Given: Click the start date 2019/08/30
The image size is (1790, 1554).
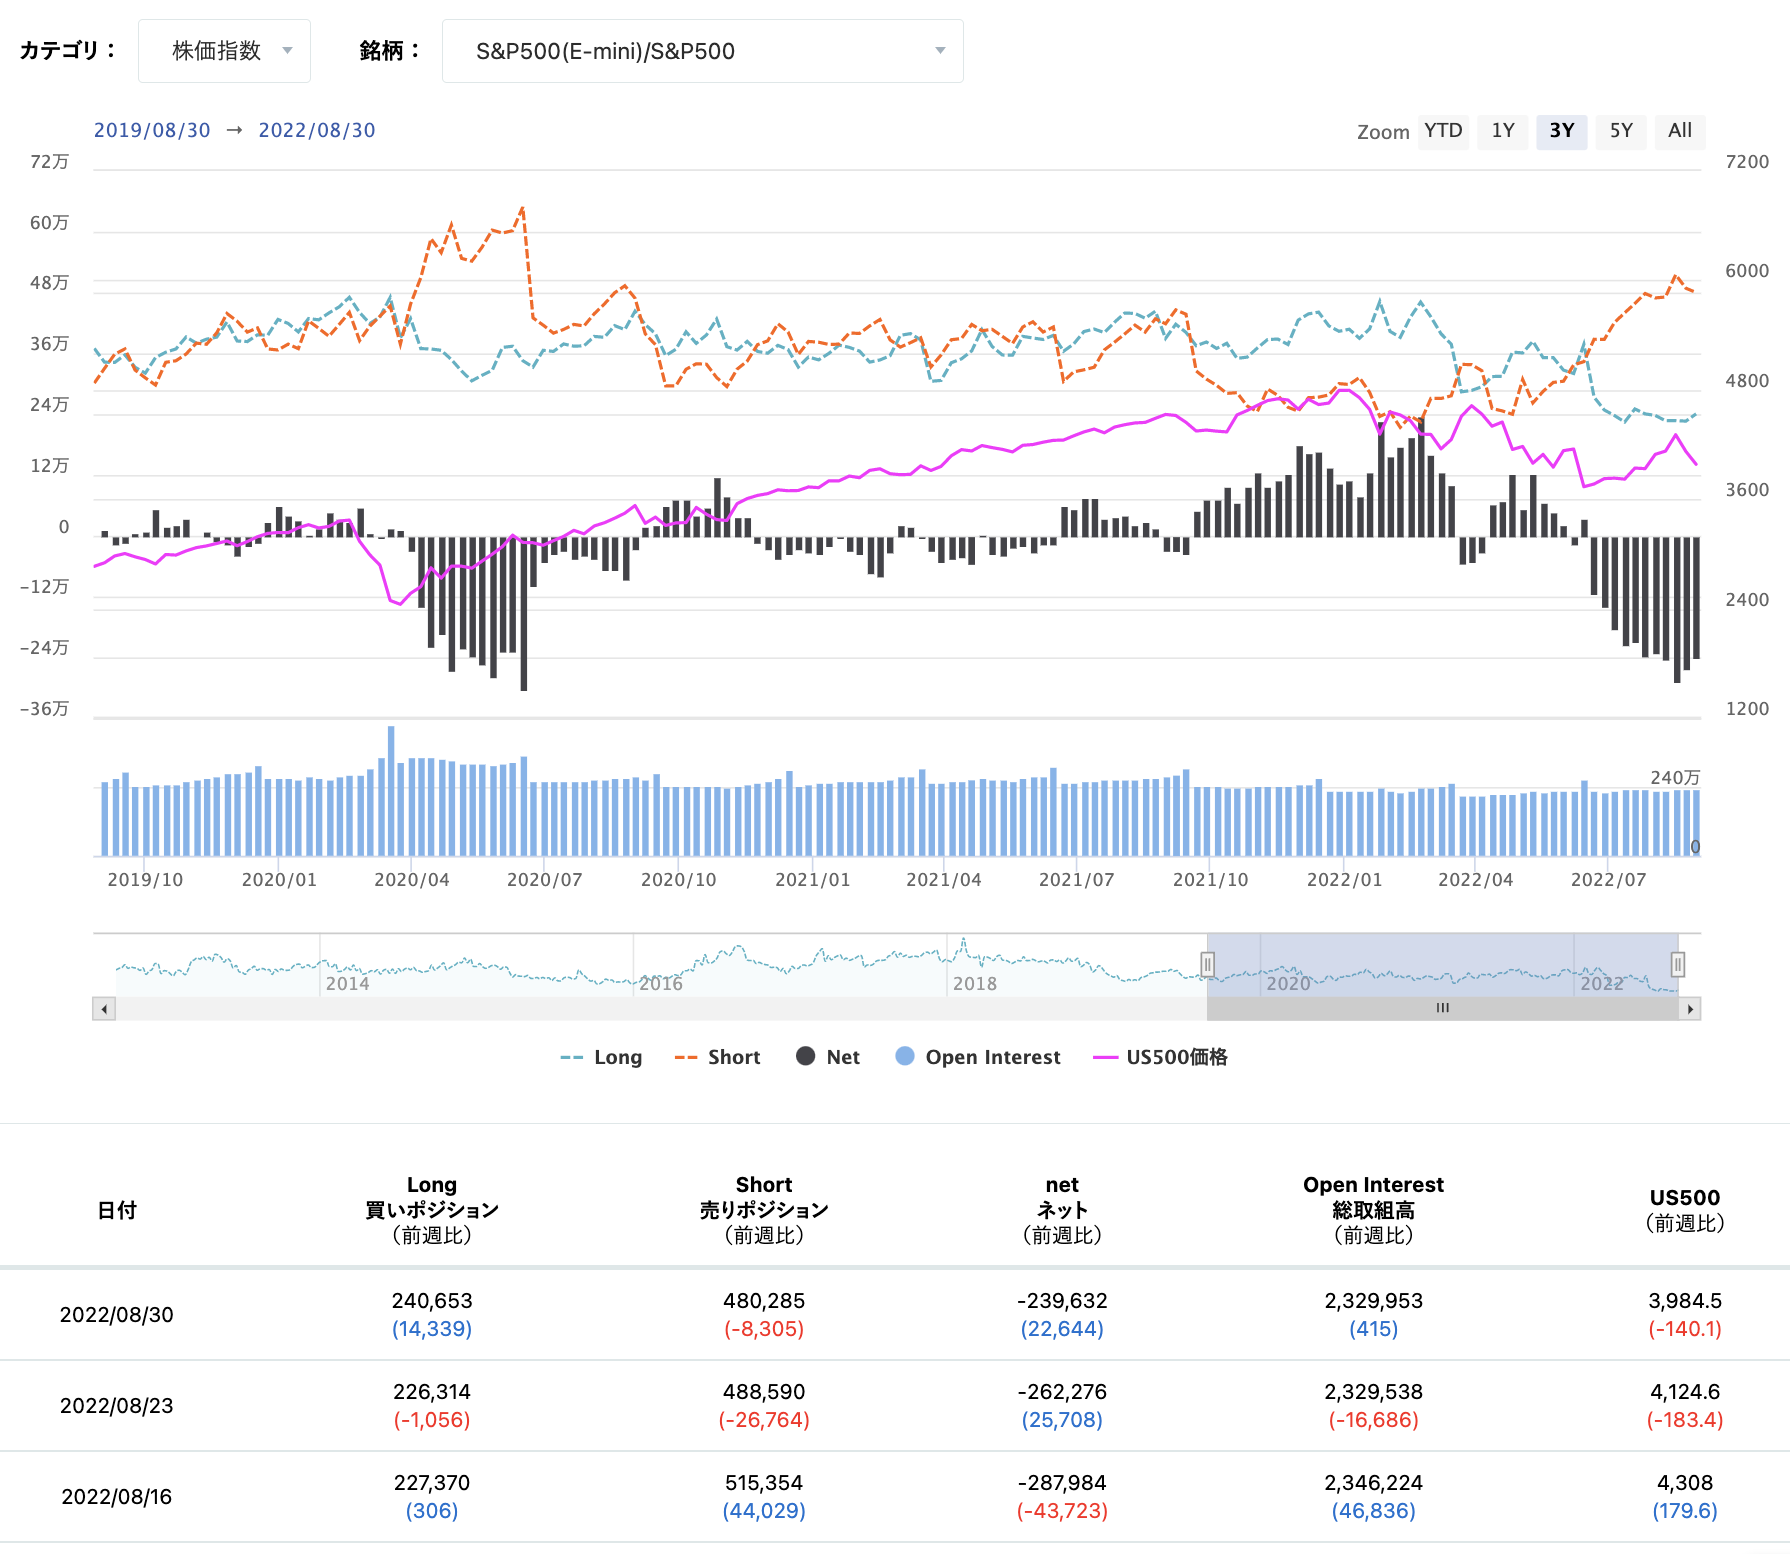Looking at the screenshot, I should pyautogui.click(x=152, y=131).
